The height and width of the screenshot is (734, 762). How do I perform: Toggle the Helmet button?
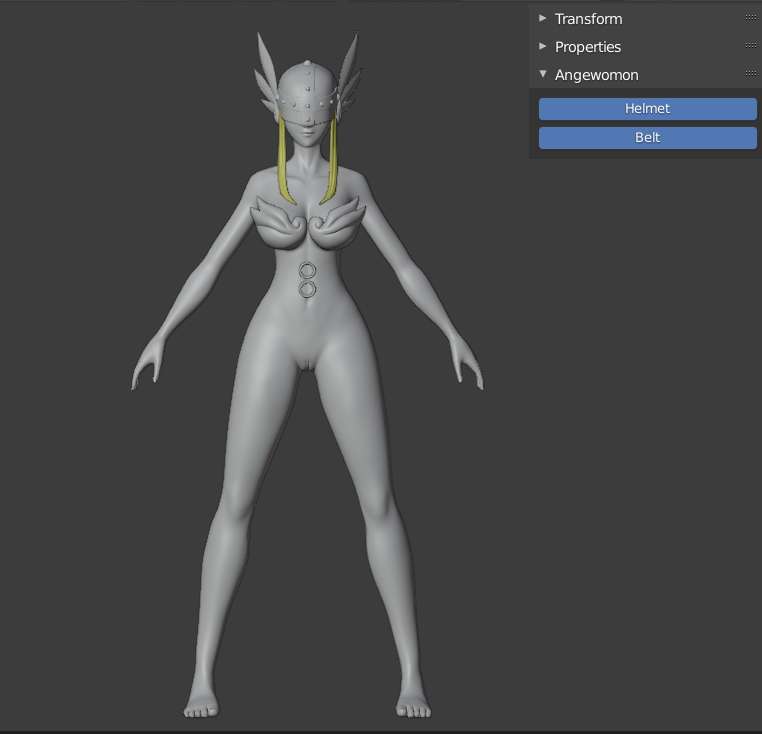coord(647,109)
